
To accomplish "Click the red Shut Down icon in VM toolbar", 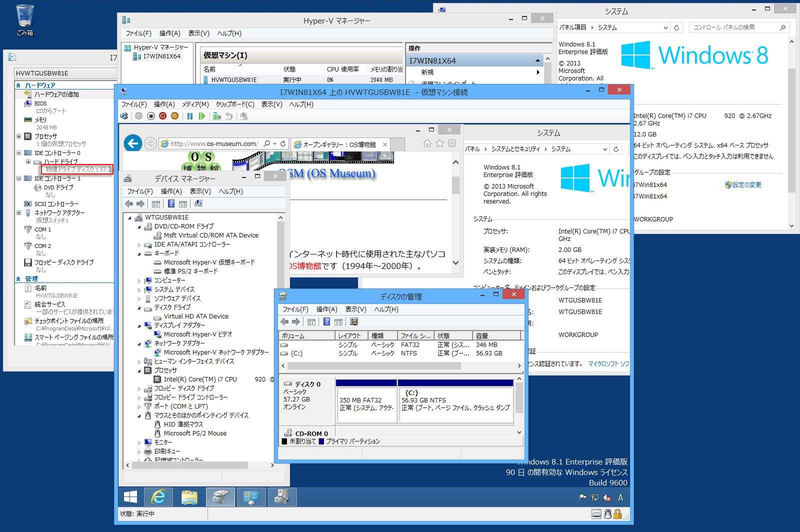I will pos(163,116).
